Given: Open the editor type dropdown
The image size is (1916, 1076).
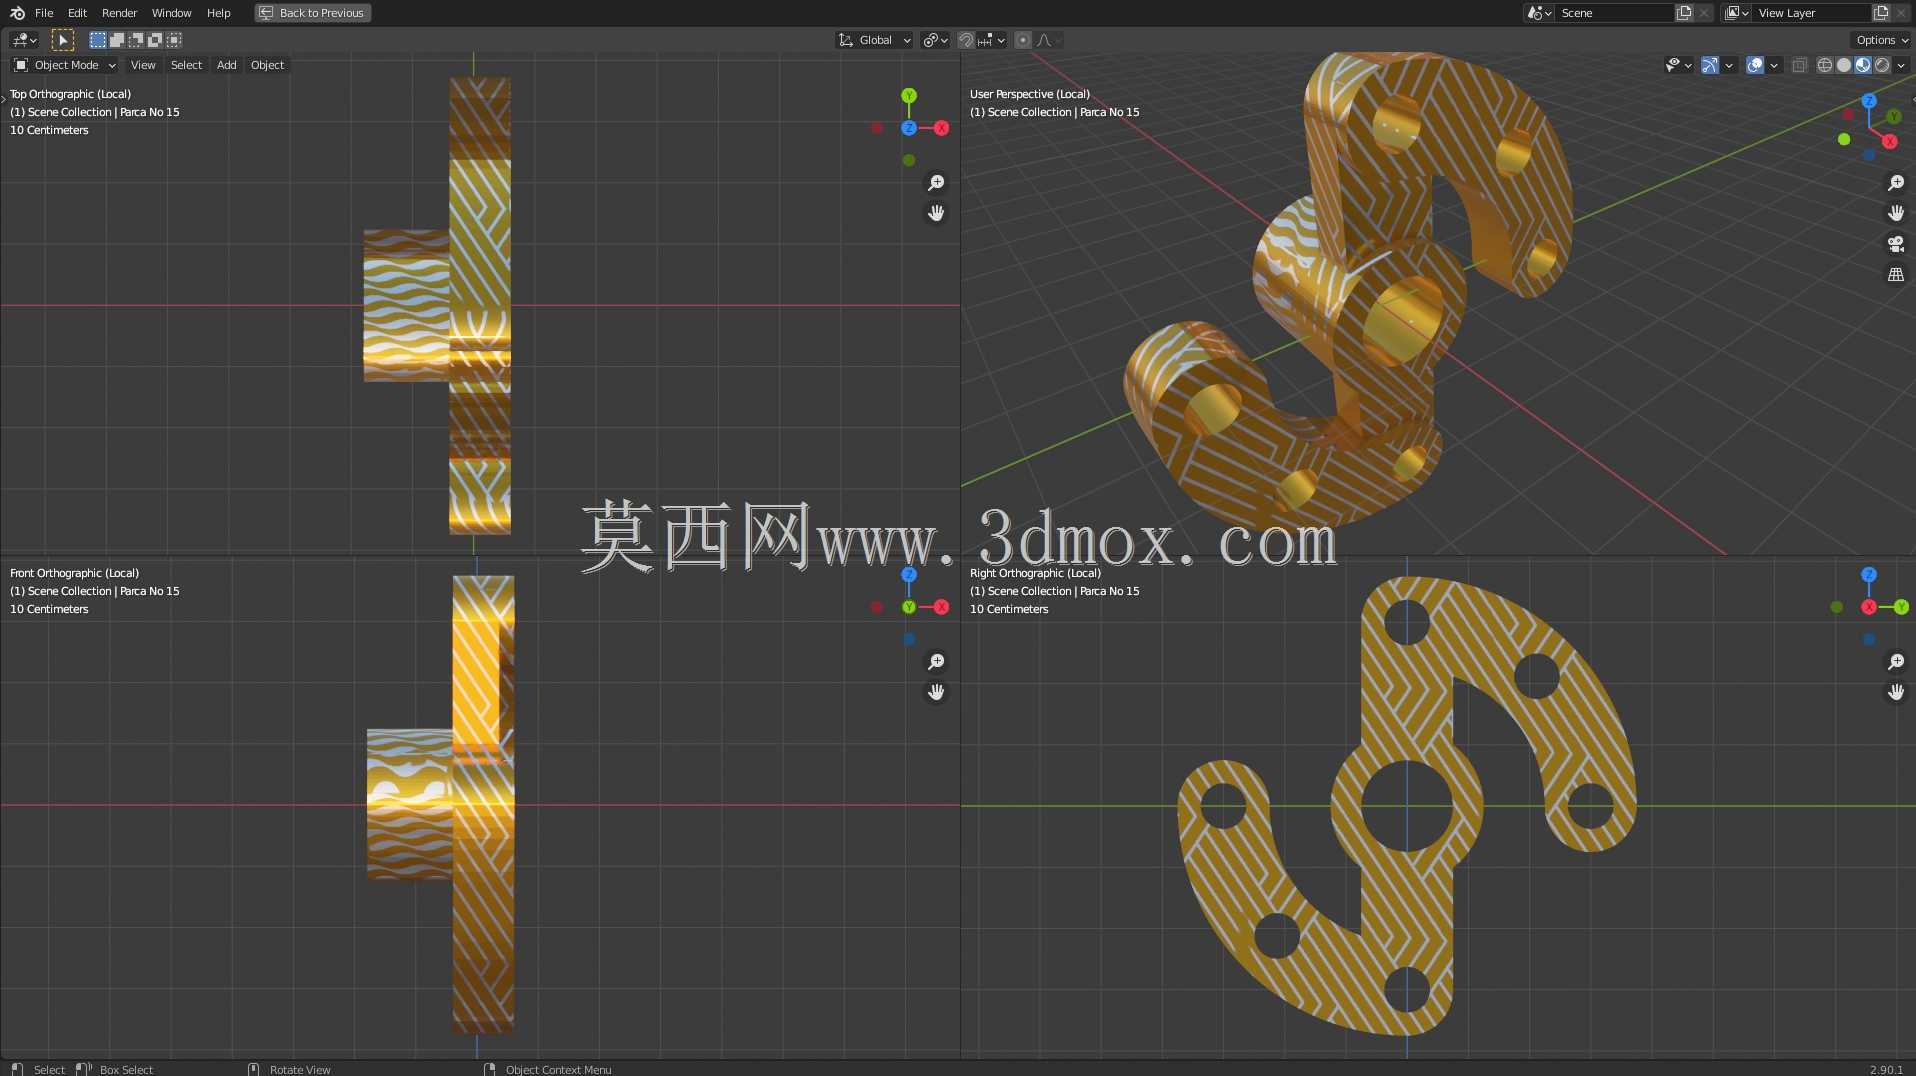Looking at the screenshot, I should (x=24, y=40).
